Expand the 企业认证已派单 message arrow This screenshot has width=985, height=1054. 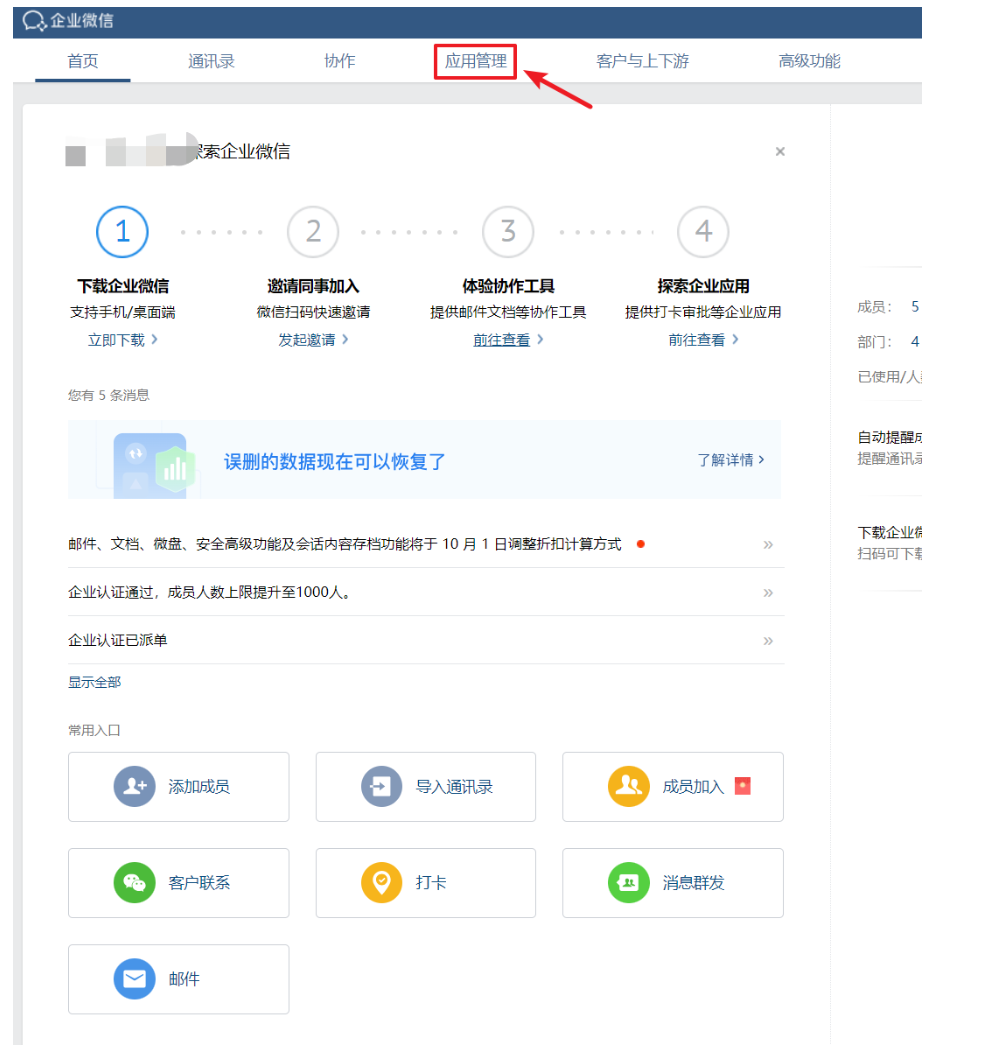coord(768,641)
